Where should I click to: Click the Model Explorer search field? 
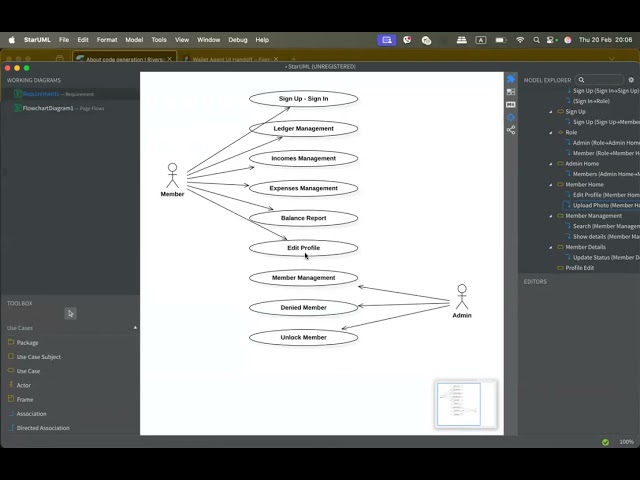pos(599,80)
